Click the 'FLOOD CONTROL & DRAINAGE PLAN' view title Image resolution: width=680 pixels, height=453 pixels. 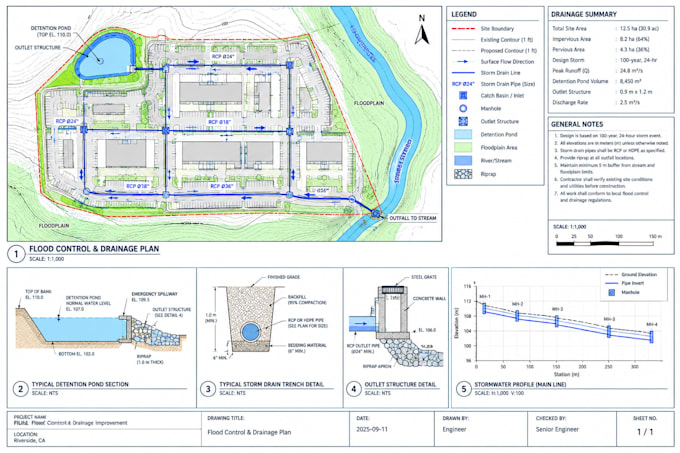click(94, 249)
